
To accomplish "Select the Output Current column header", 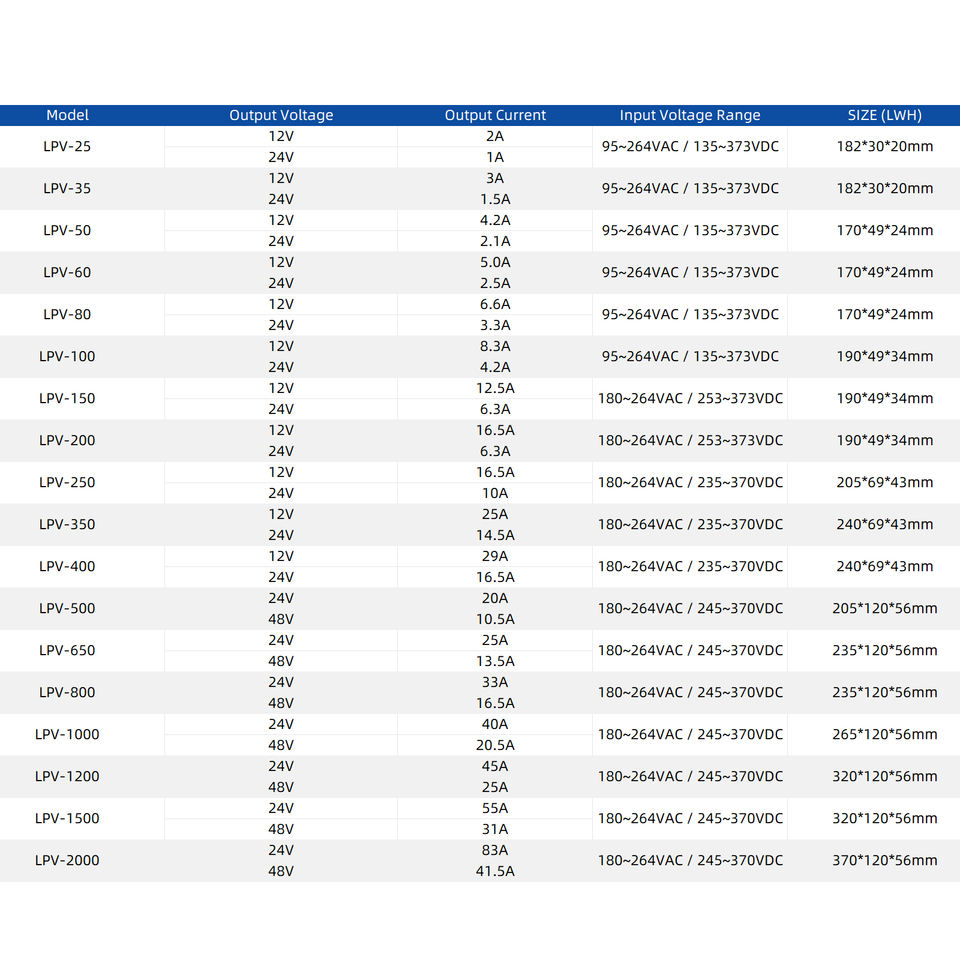I will (x=495, y=115).
